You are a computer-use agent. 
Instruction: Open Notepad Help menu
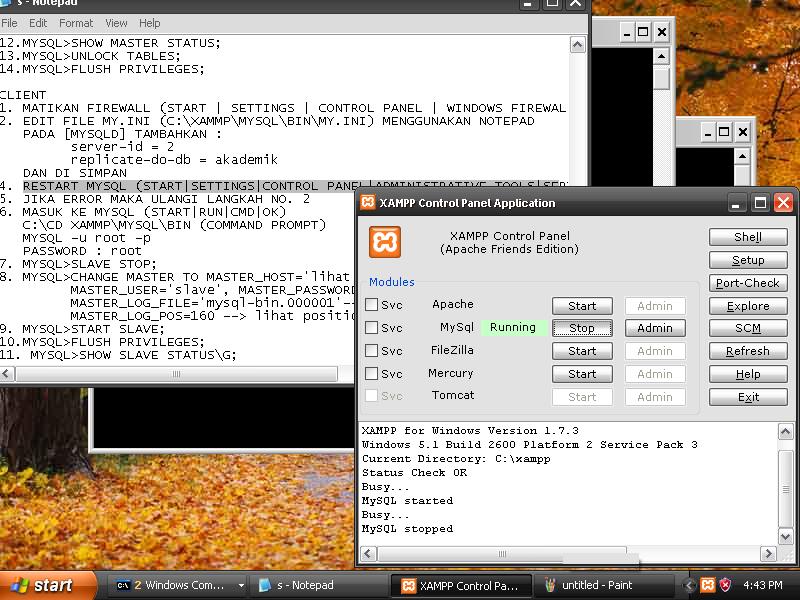pos(149,23)
